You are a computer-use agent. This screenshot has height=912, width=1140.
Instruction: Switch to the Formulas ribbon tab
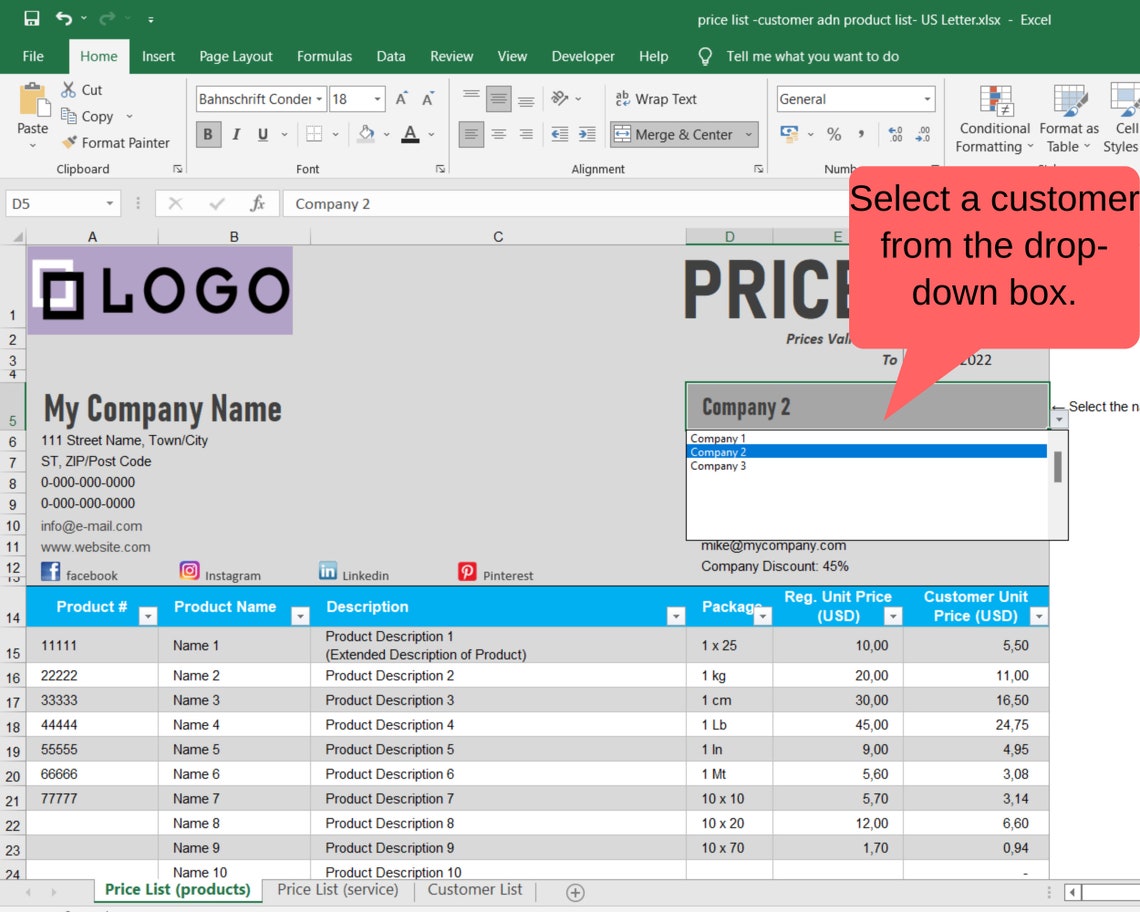324,56
